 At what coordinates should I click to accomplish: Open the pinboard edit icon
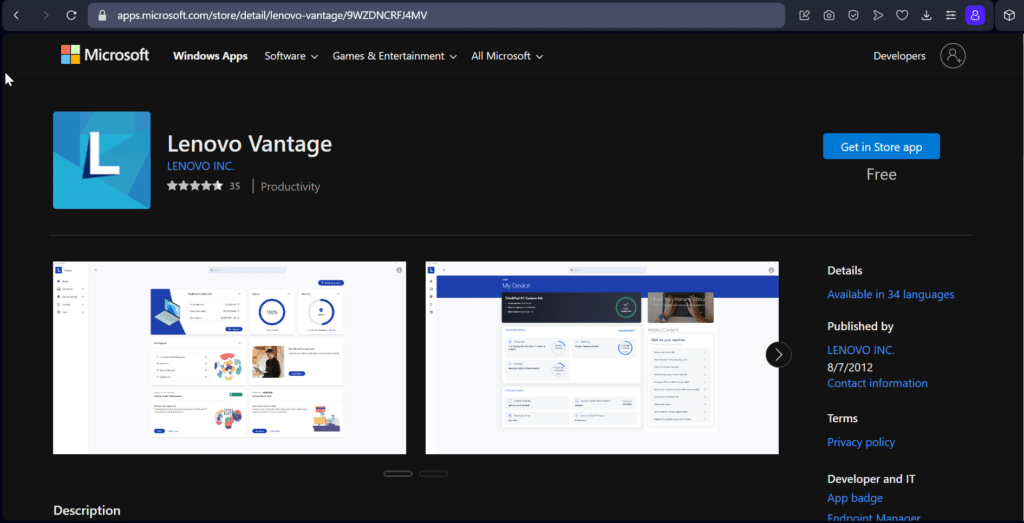pyautogui.click(x=805, y=15)
